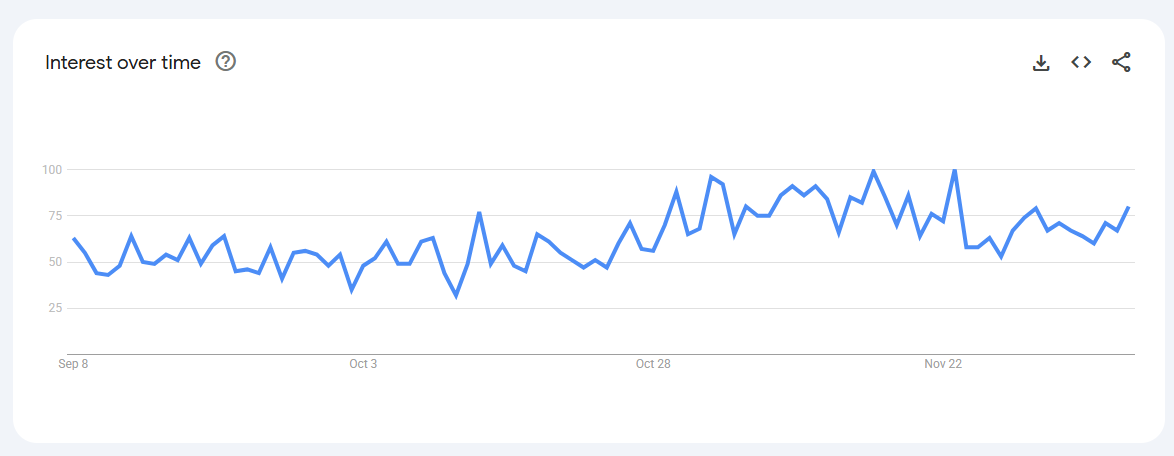The width and height of the screenshot is (1174, 456).
Task: Click the line point directly above Oct 3
Action: pyautogui.click(x=363, y=266)
